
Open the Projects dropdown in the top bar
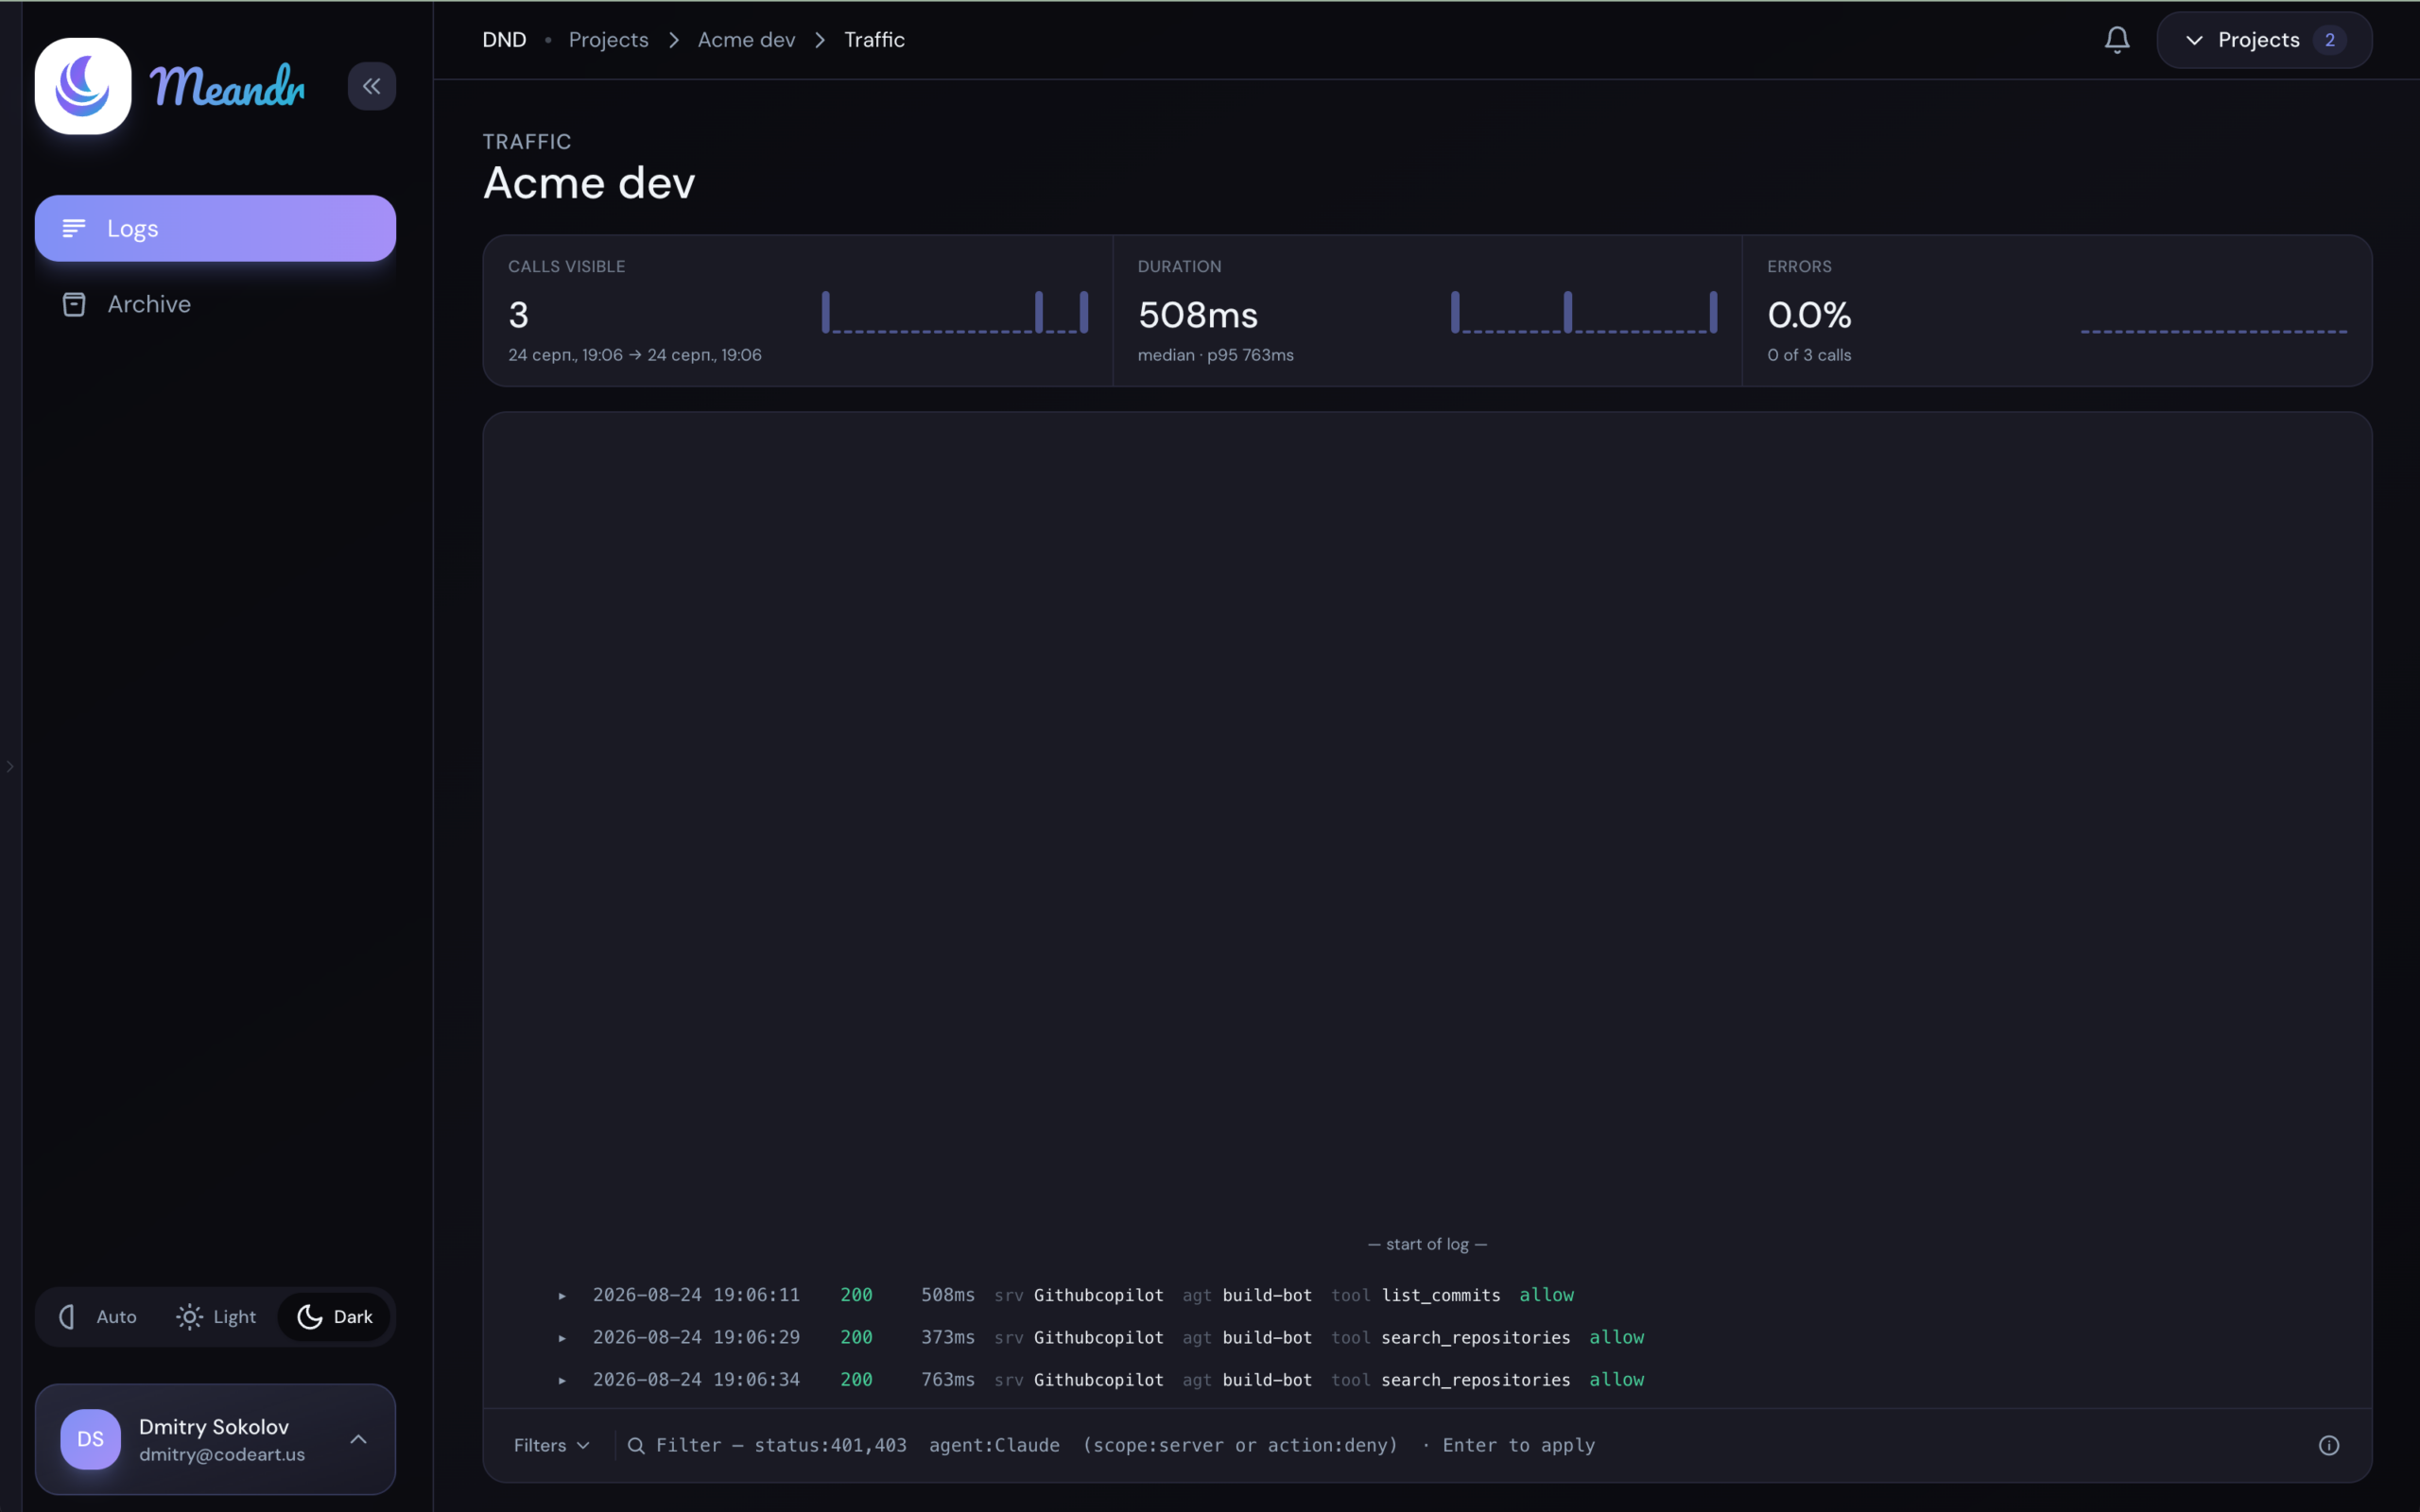[2264, 40]
